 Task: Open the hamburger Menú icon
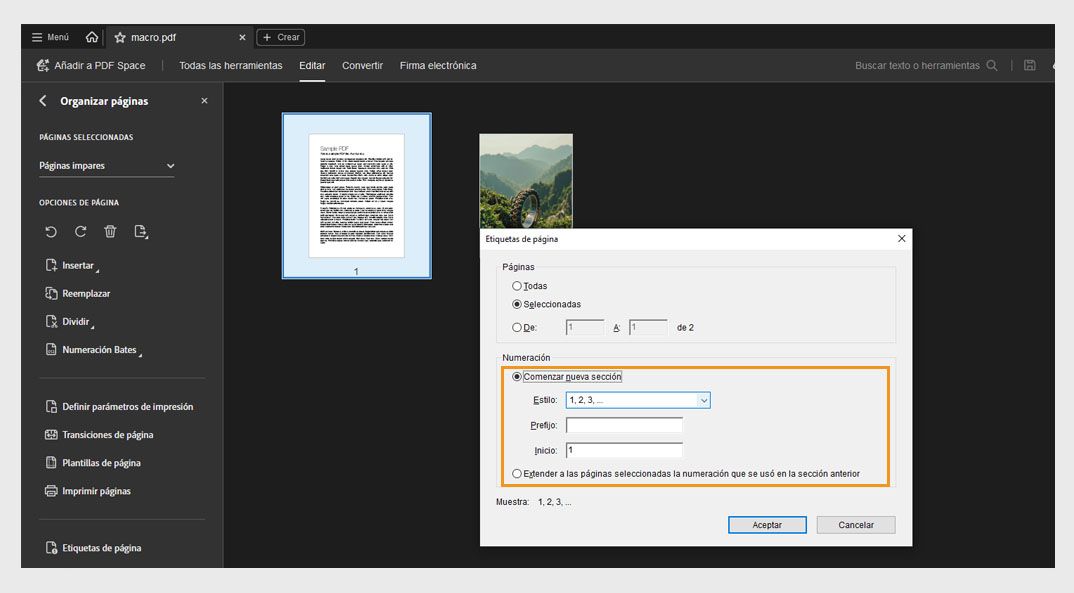point(37,37)
